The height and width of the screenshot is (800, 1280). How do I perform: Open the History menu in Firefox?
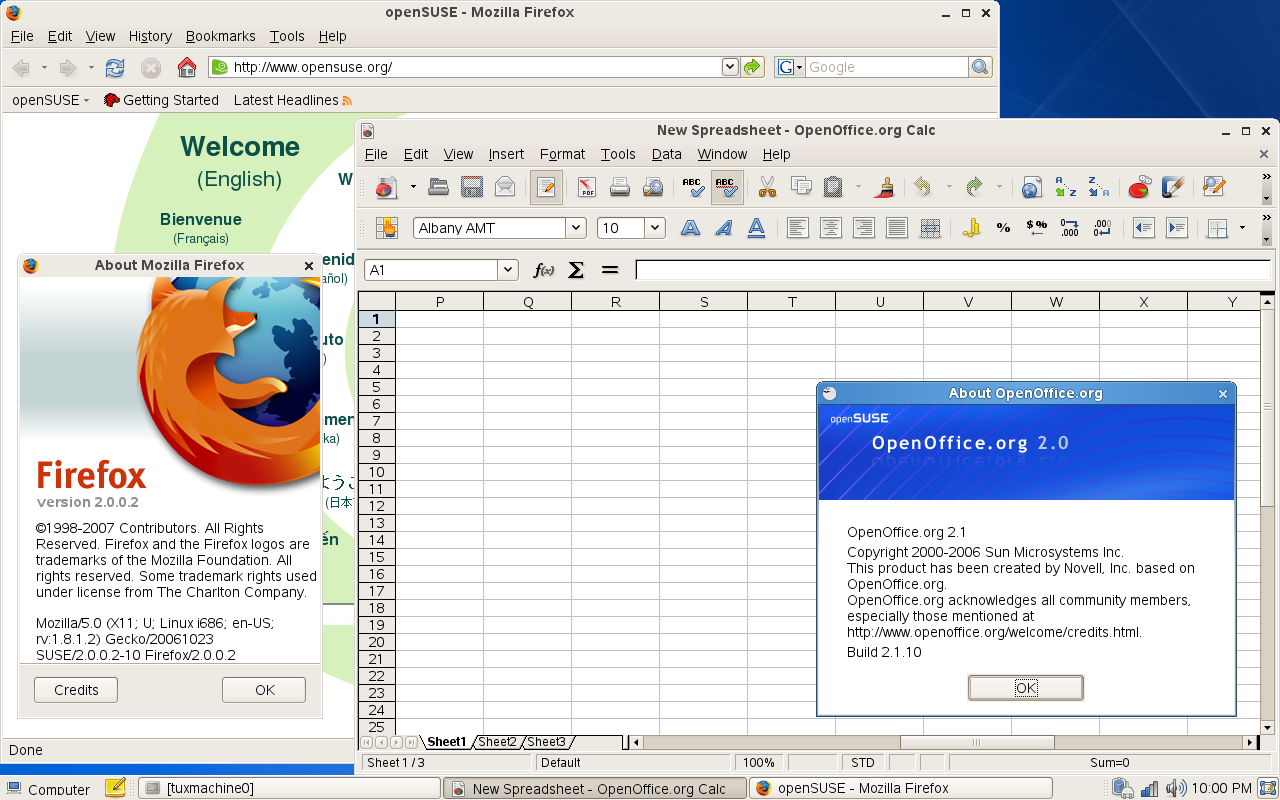click(150, 36)
